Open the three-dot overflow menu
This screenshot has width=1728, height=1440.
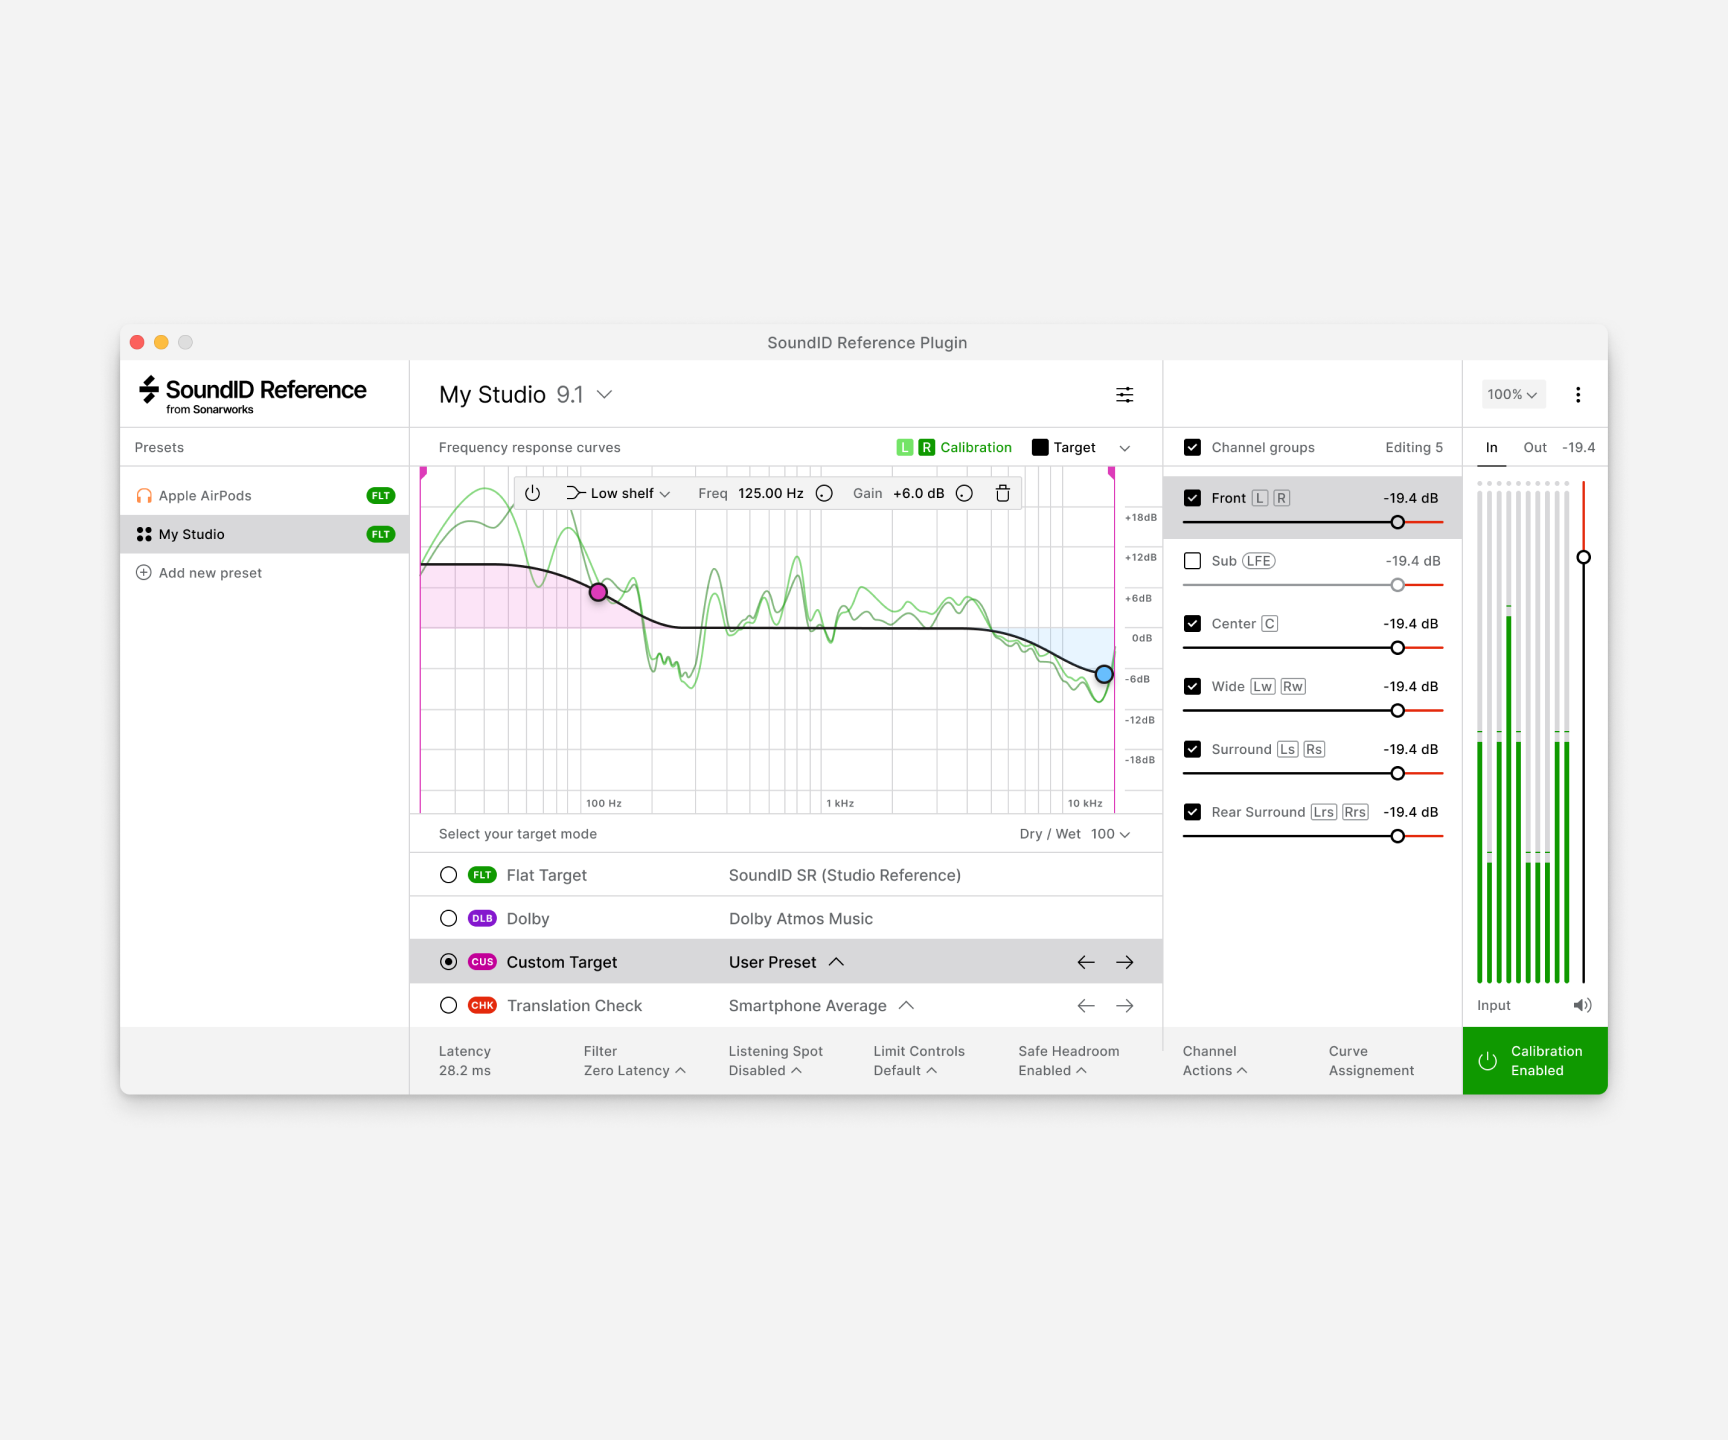(x=1578, y=394)
